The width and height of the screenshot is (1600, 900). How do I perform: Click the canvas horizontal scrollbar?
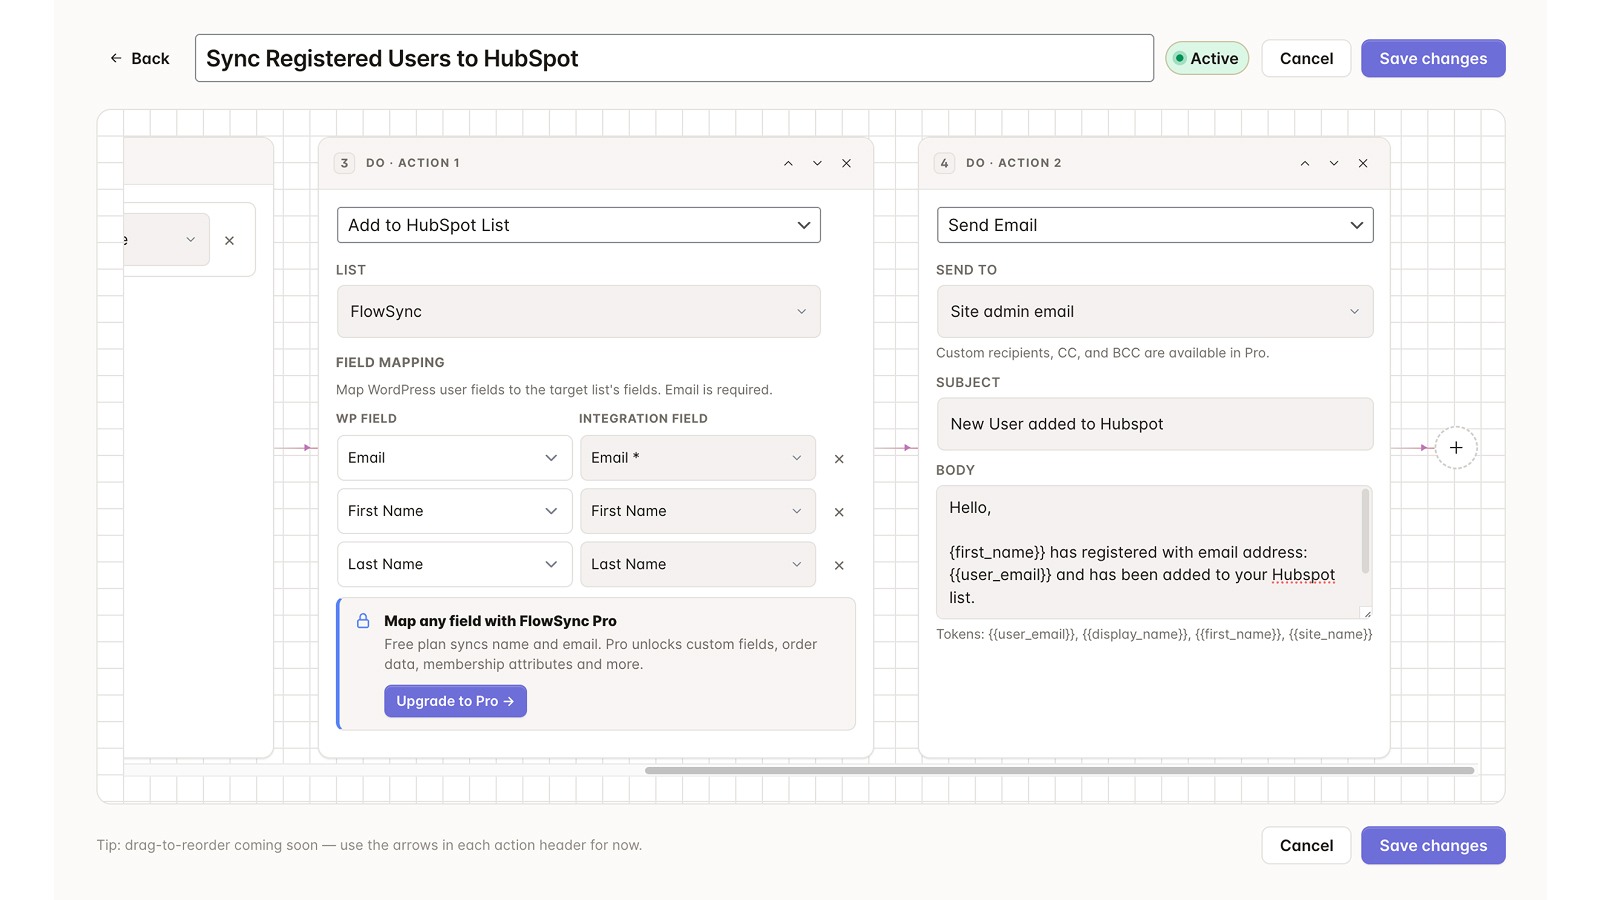click(x=1060, y=770)
